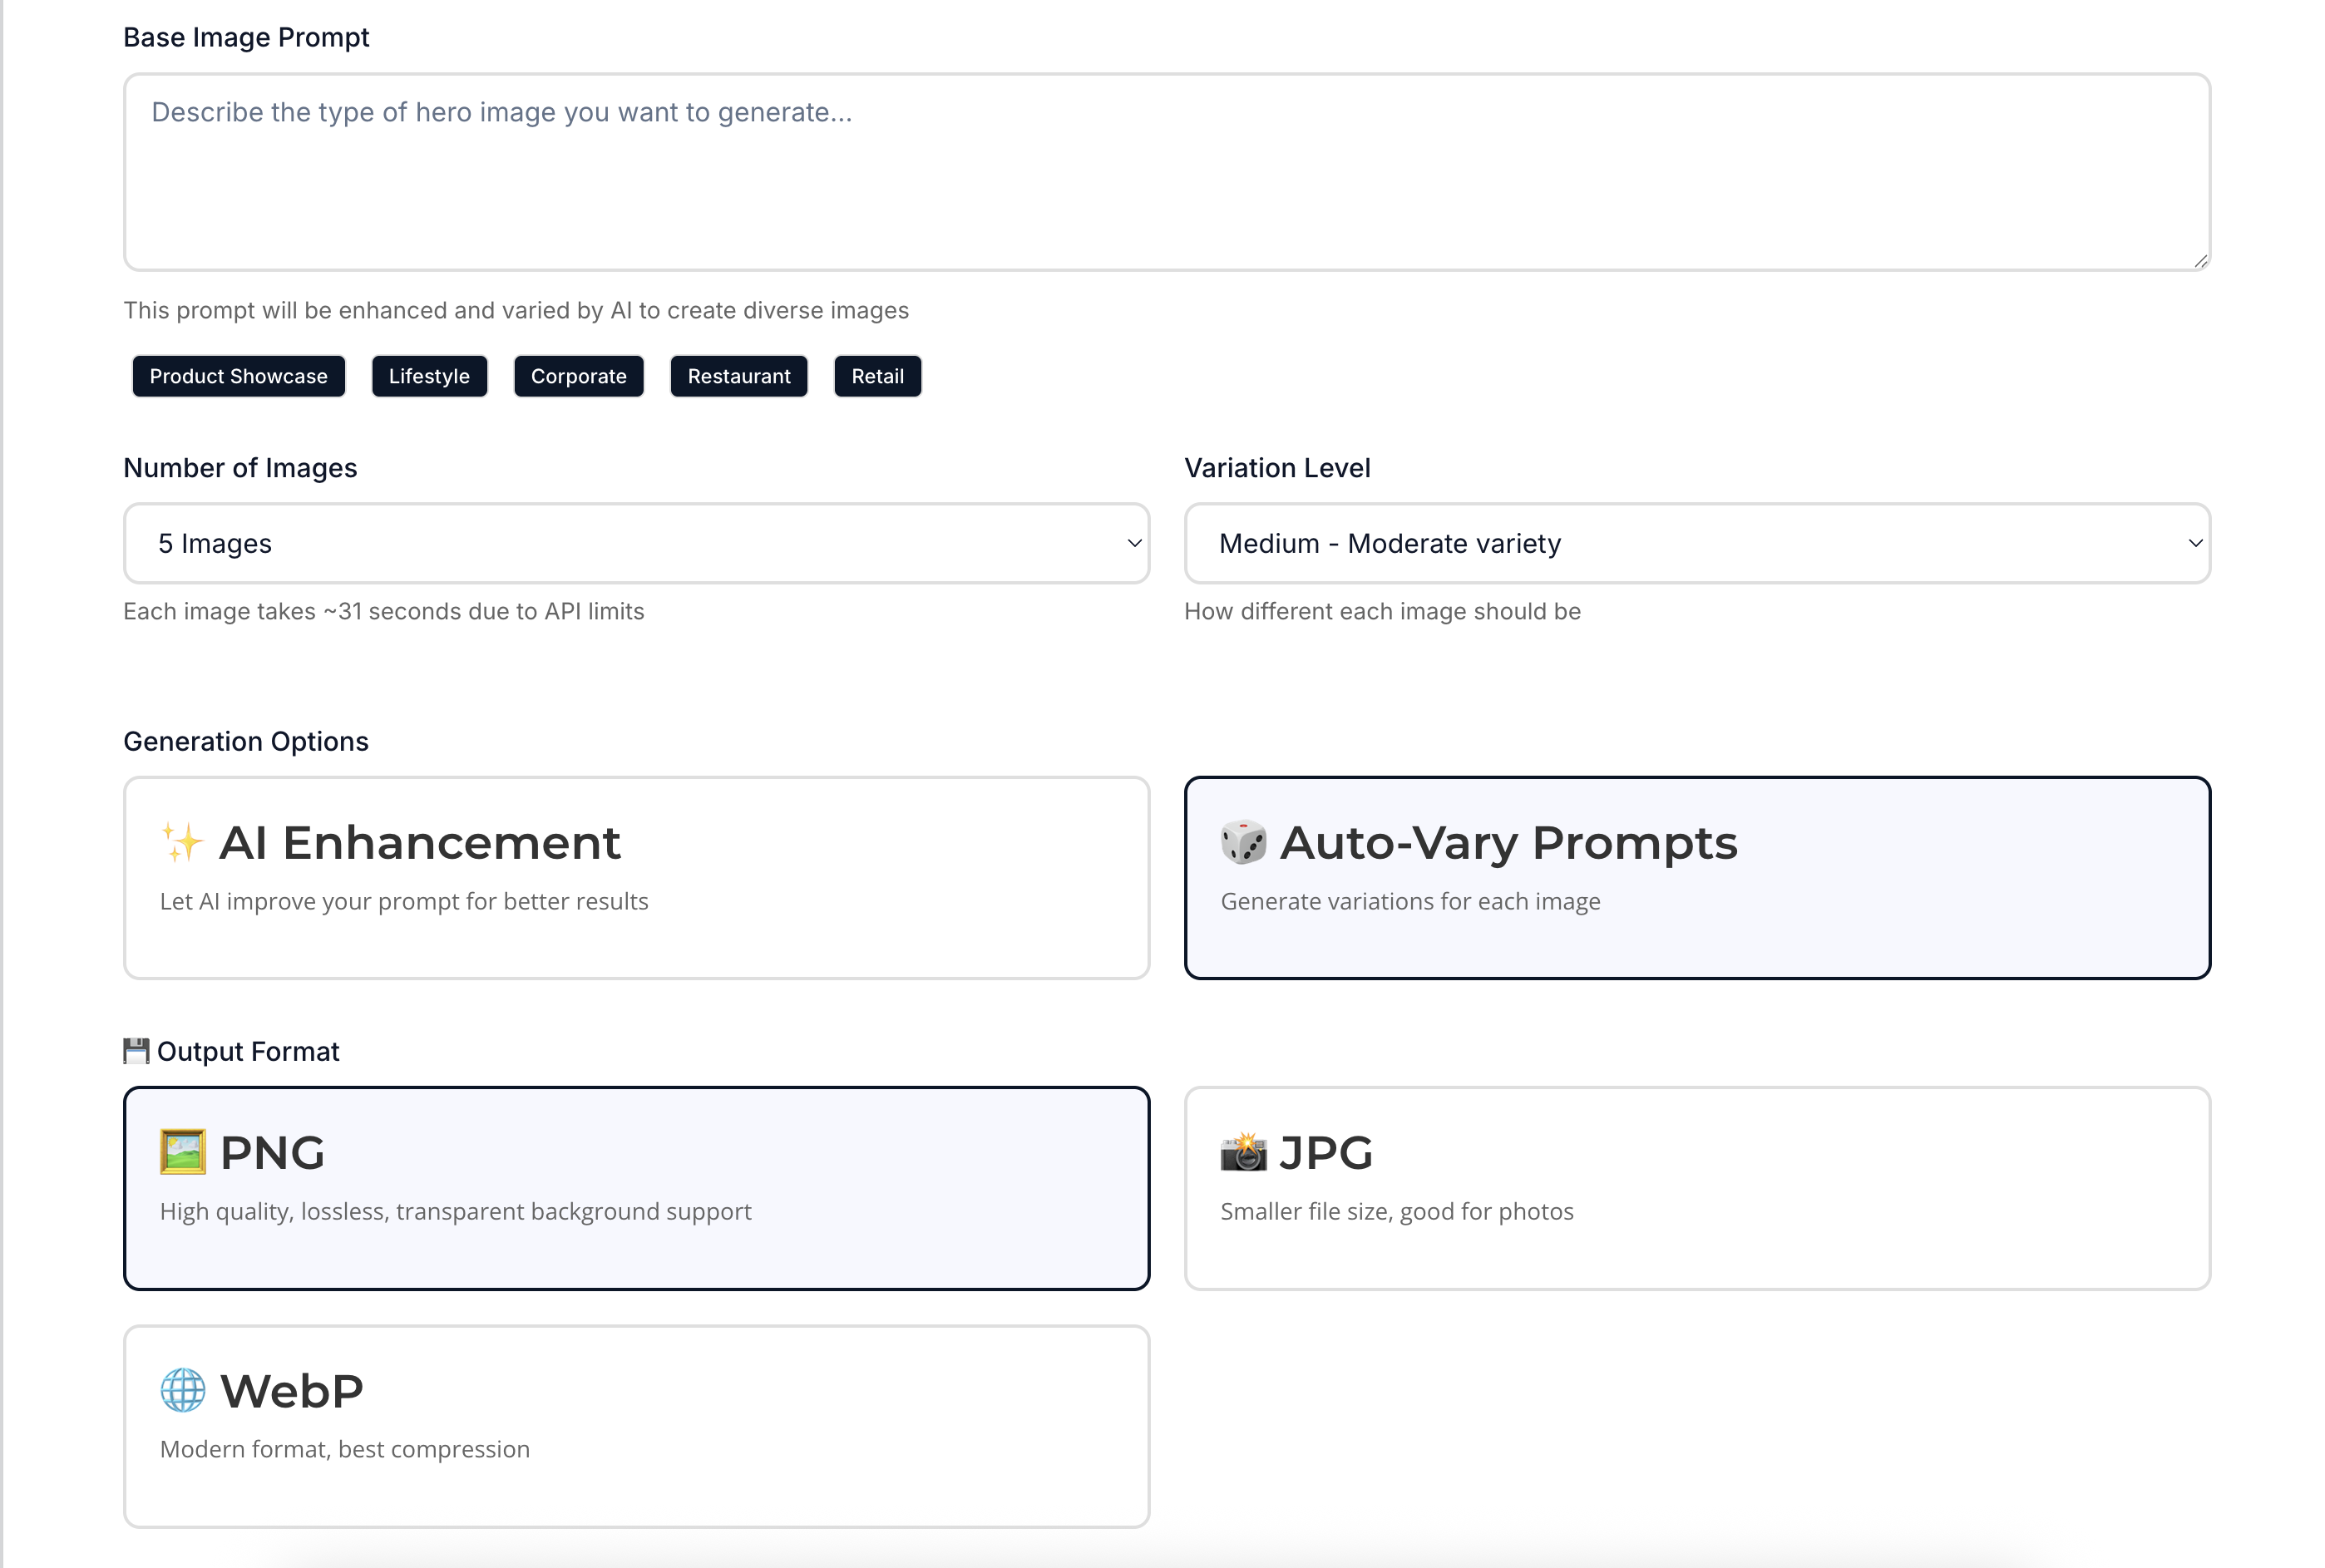
Task: Enable the AI Enhancement option card
Action: pyautogui.click(x=636, y=877)
